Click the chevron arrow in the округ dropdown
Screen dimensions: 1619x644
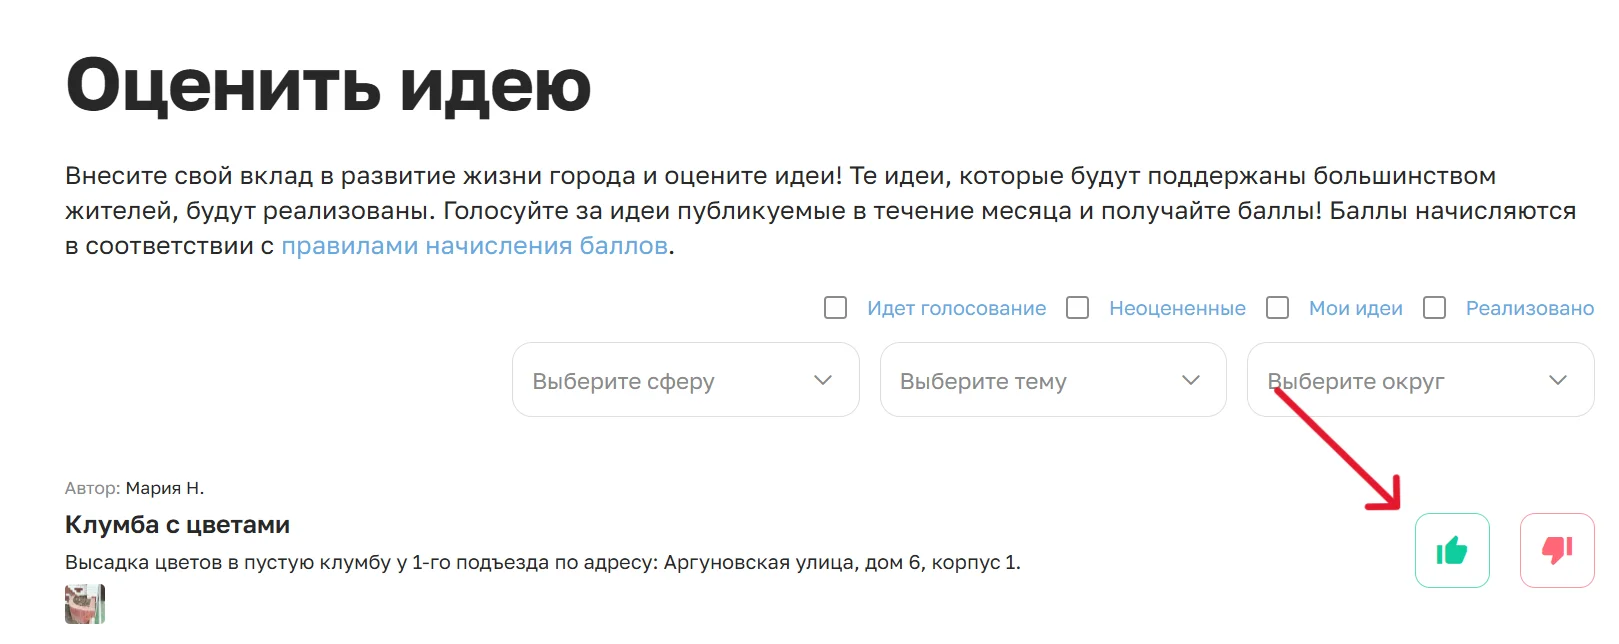(x=1558, y=380)
